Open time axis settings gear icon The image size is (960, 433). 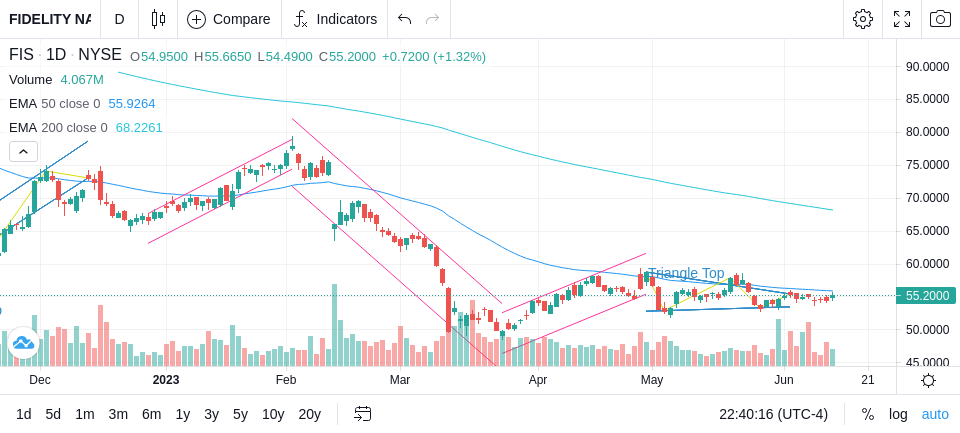point(928,380)
